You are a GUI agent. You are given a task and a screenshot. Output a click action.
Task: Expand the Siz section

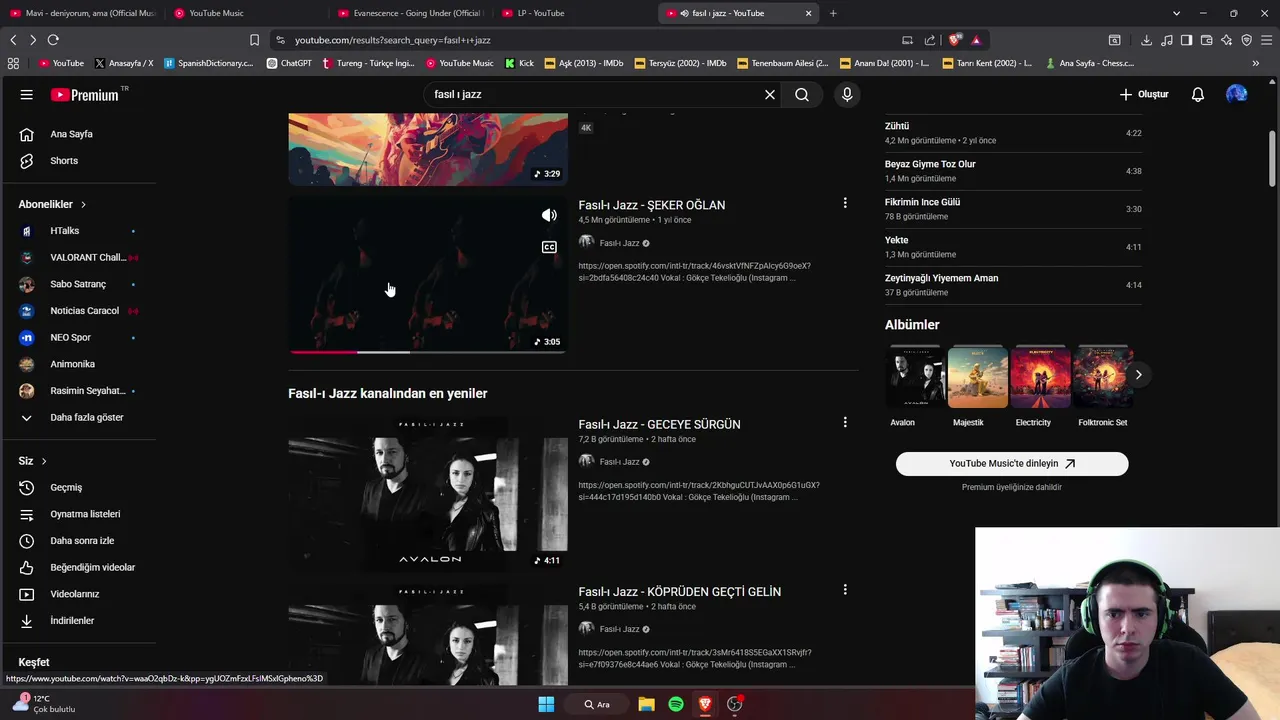click(33, 461)
